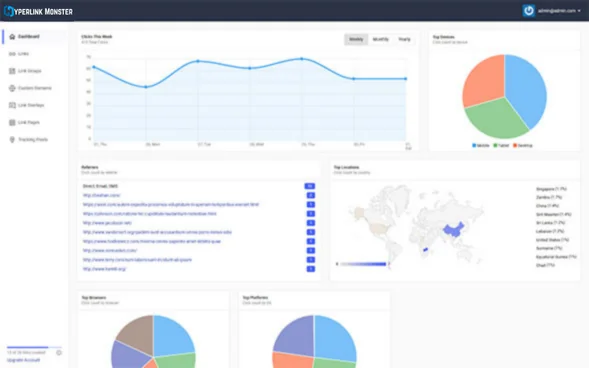
Task: Toggle Tablet legend in Top Devices
Action: pos(501,145)
